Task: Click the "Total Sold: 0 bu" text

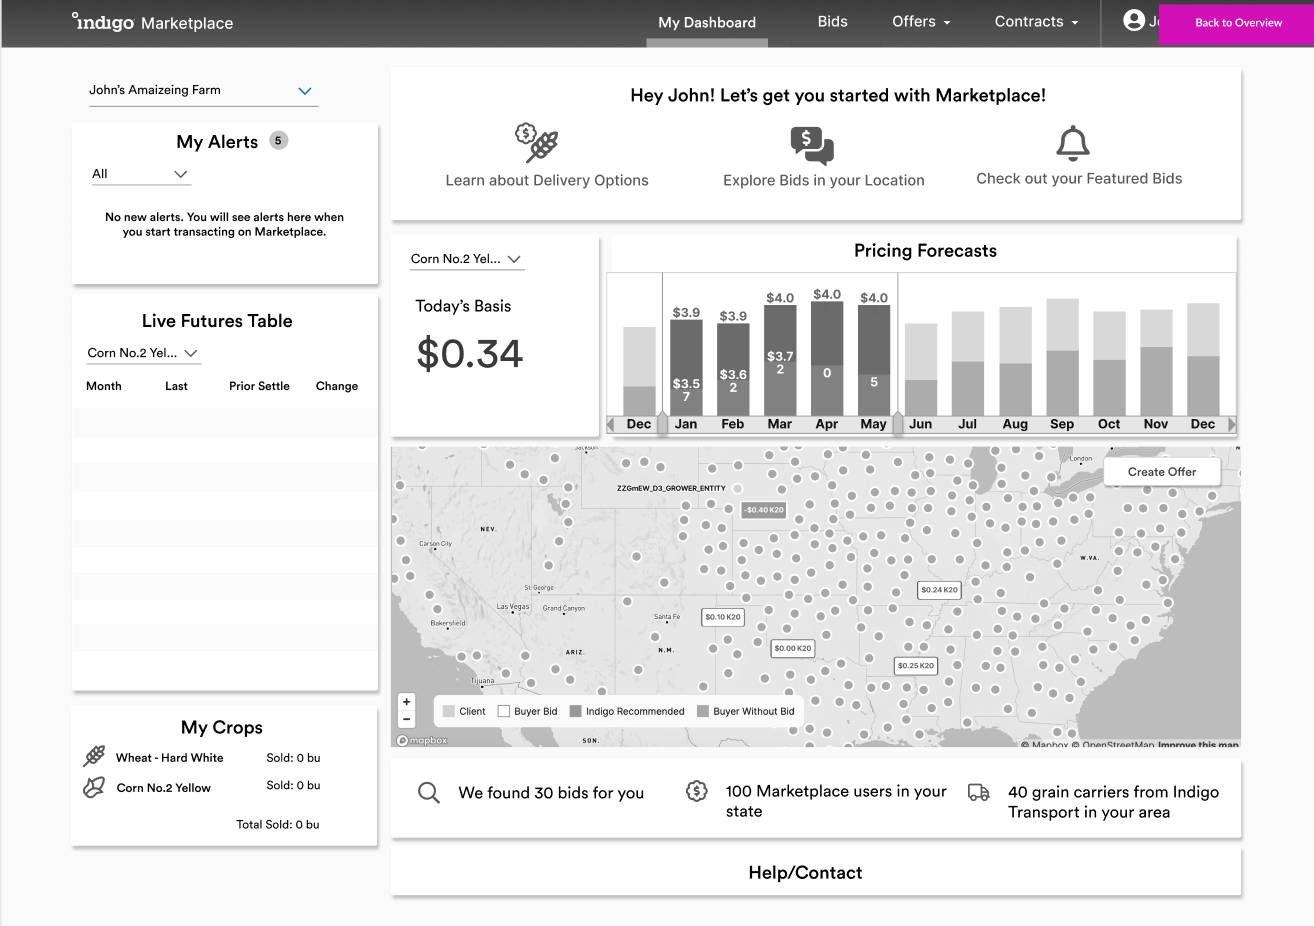Action: pyautogui.click(x=278, y=825)
